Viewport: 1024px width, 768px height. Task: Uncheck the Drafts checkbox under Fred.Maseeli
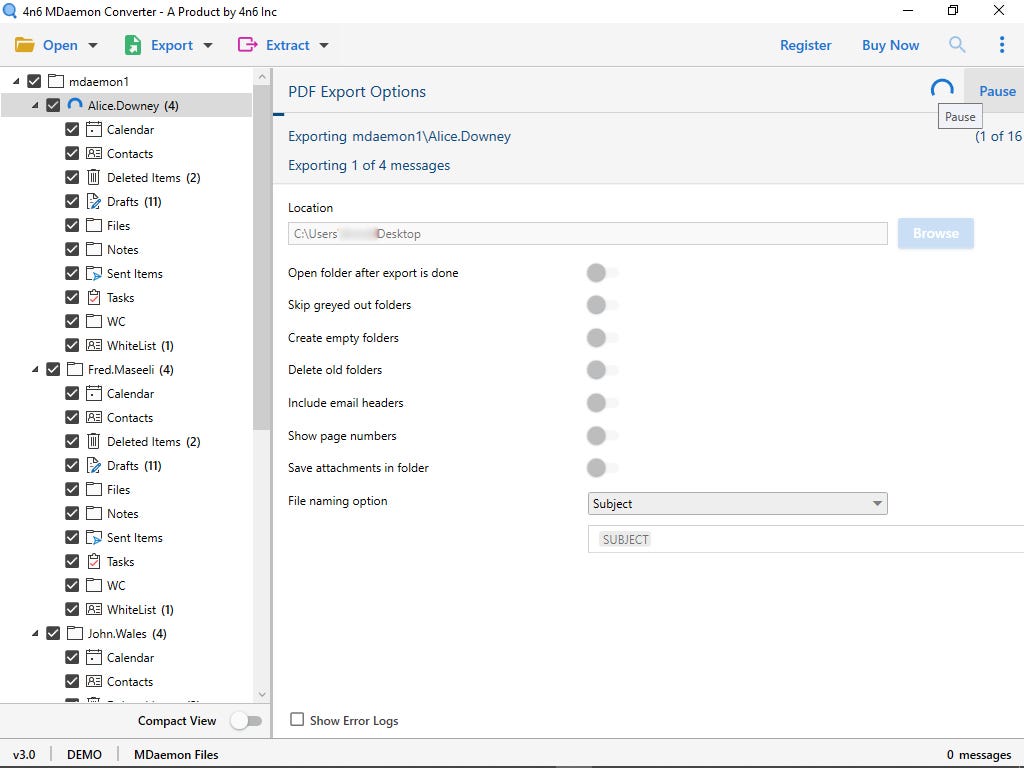point(72,465)
